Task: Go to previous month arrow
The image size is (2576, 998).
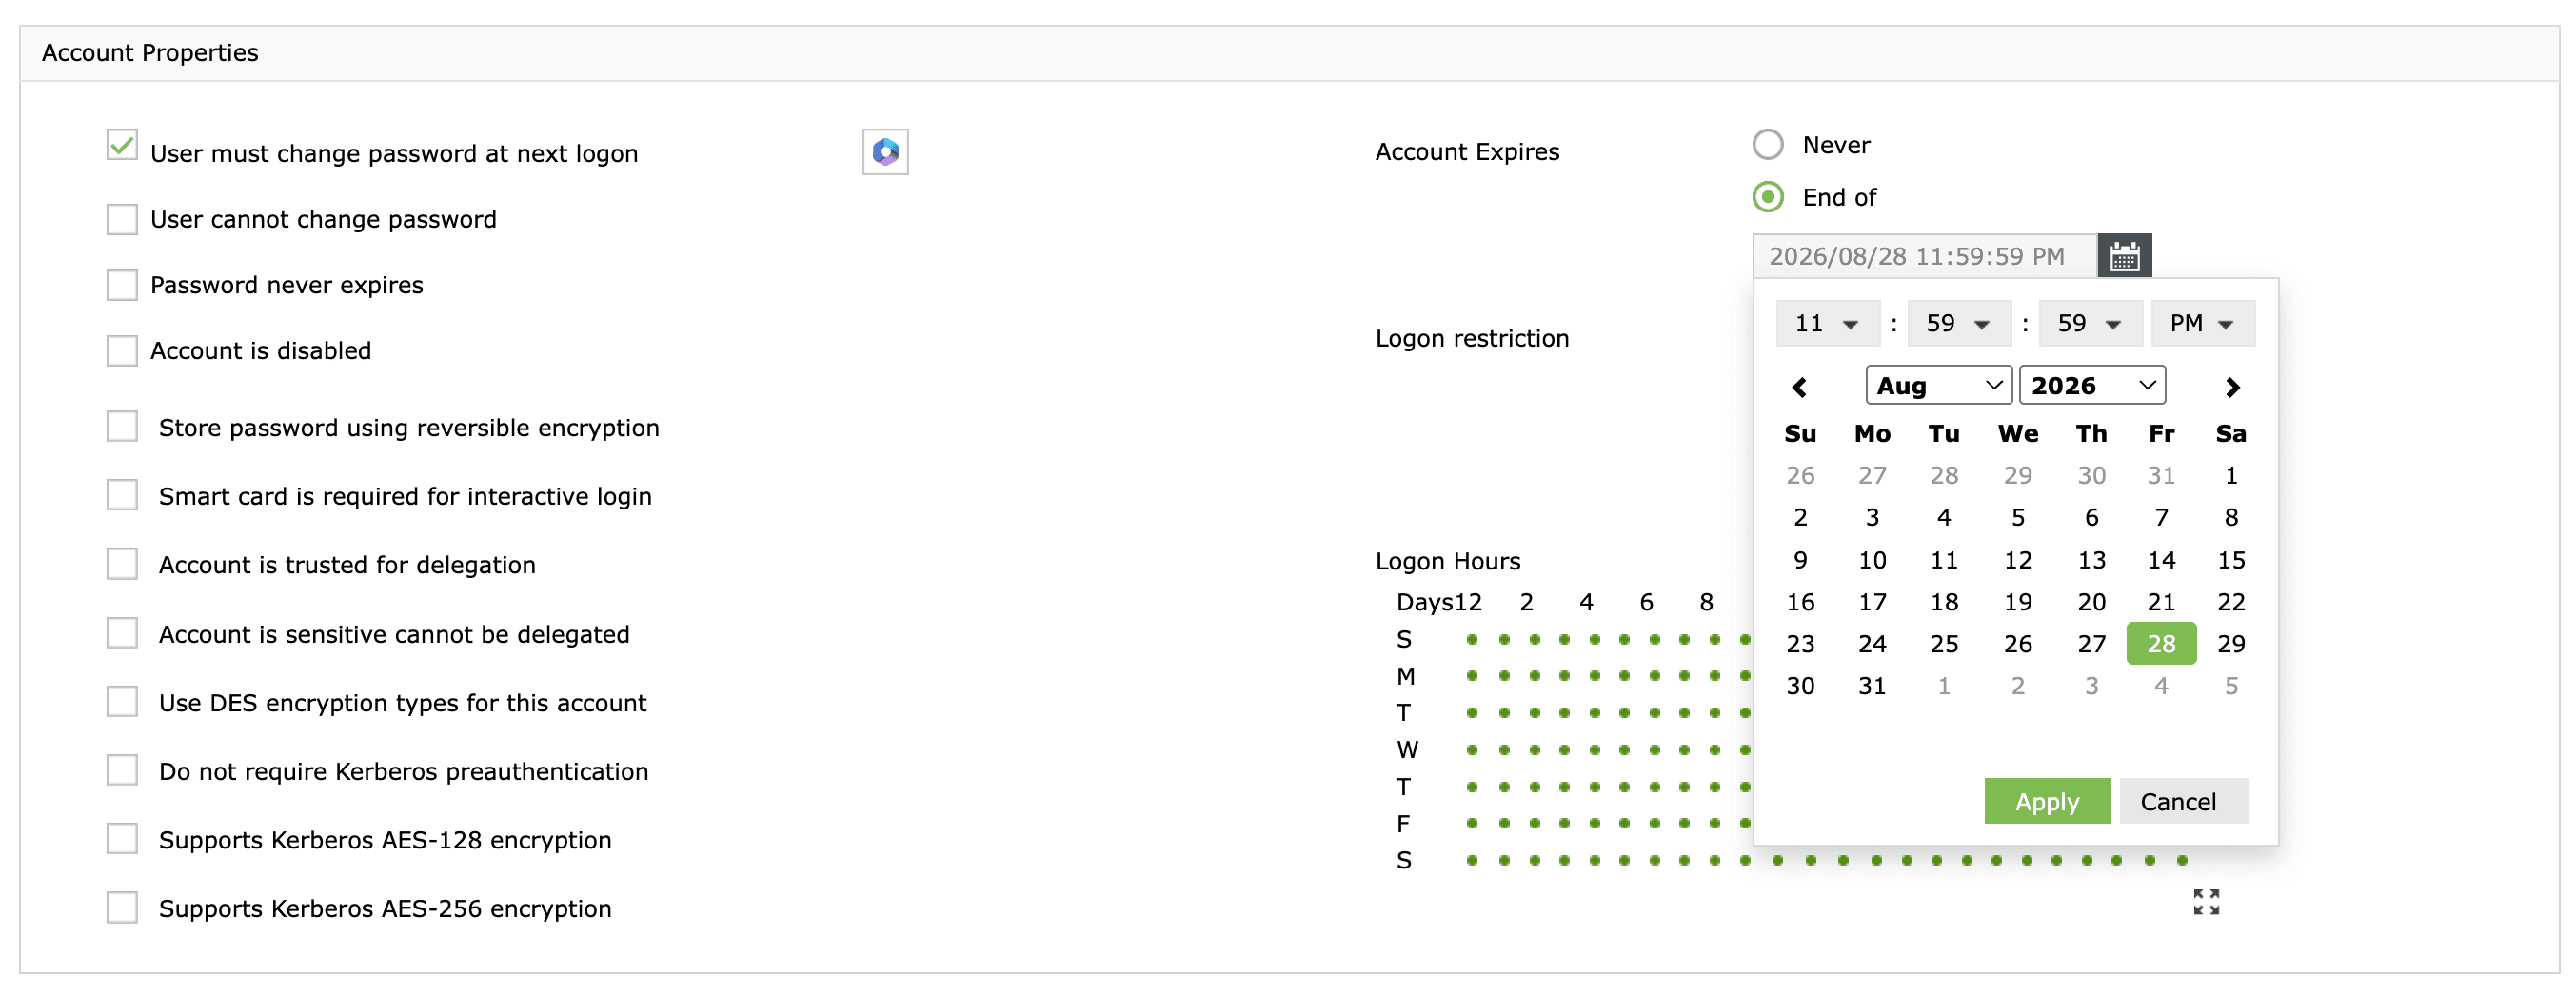Action: pyautogui.click(x=1799, y=387)
